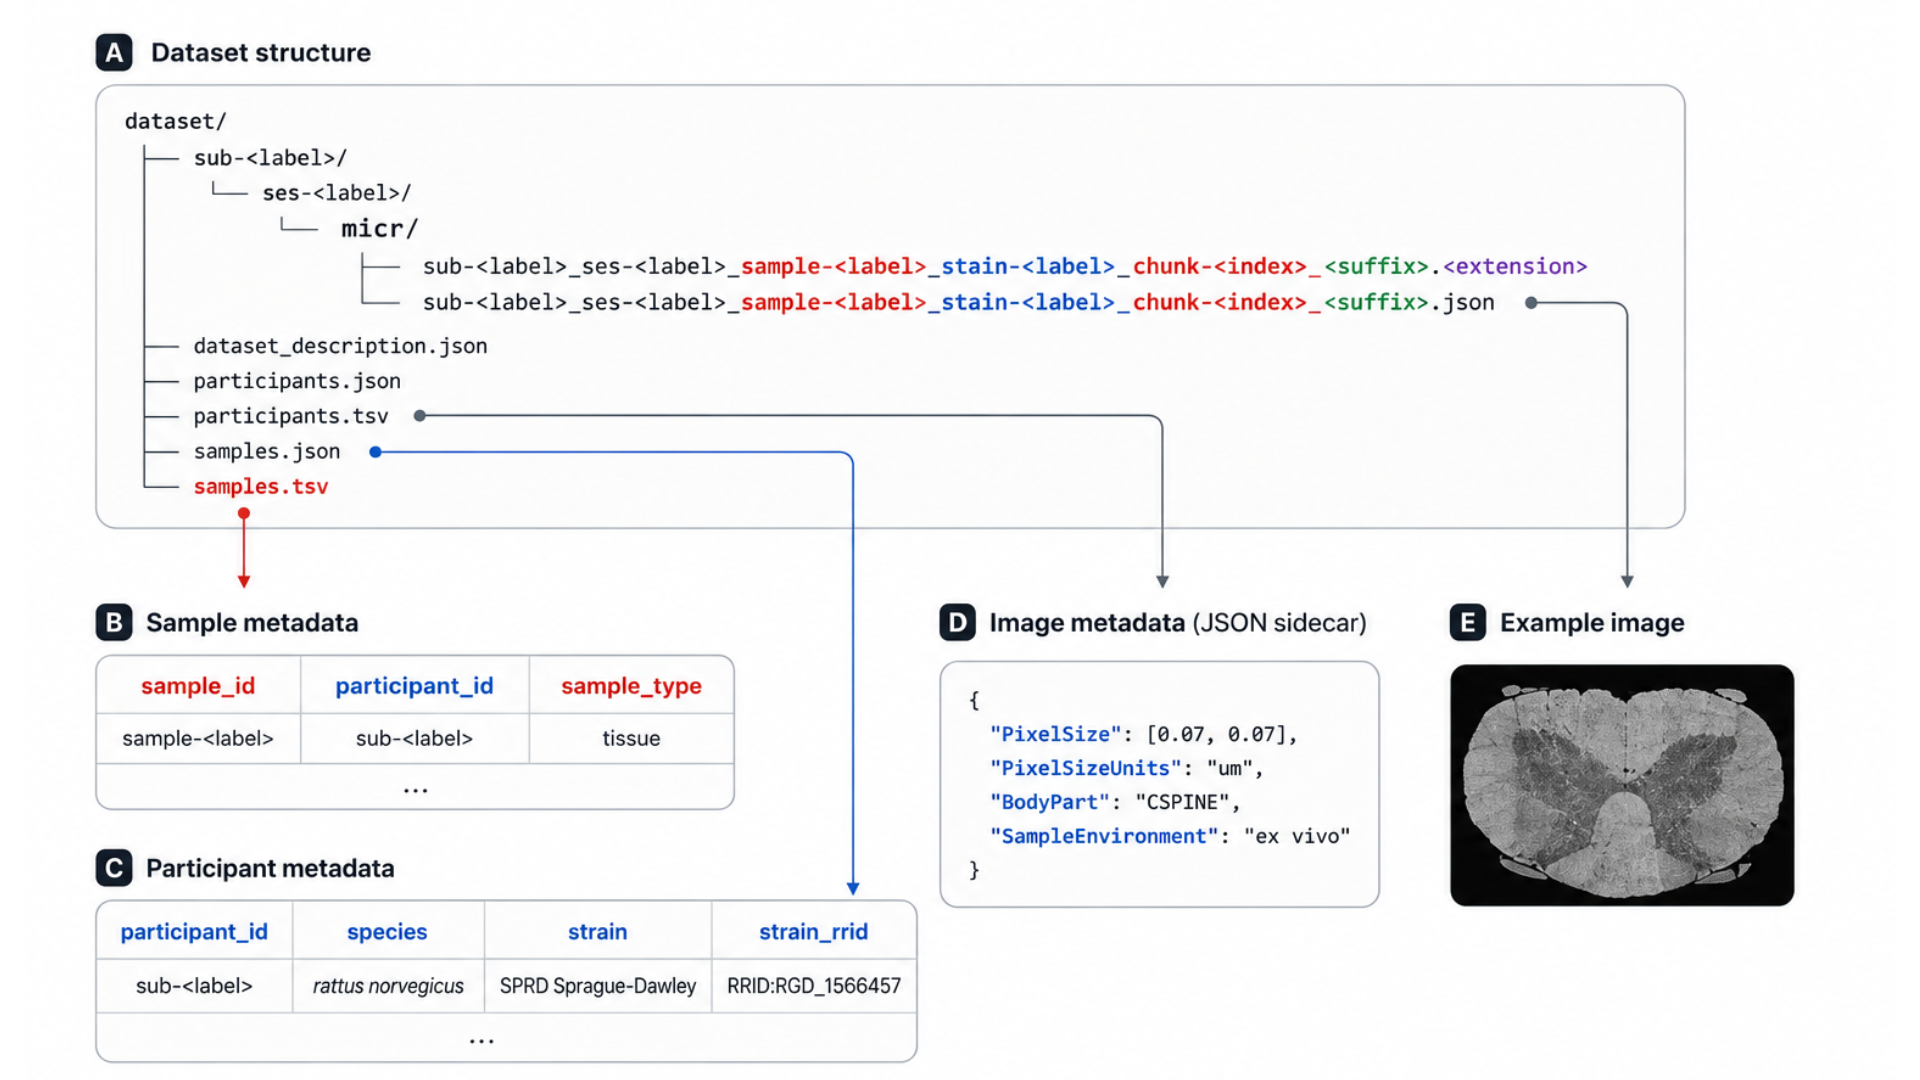Select the ses-<label>/ folder entry
The image size is (1920, 1080).
point(337,192)
